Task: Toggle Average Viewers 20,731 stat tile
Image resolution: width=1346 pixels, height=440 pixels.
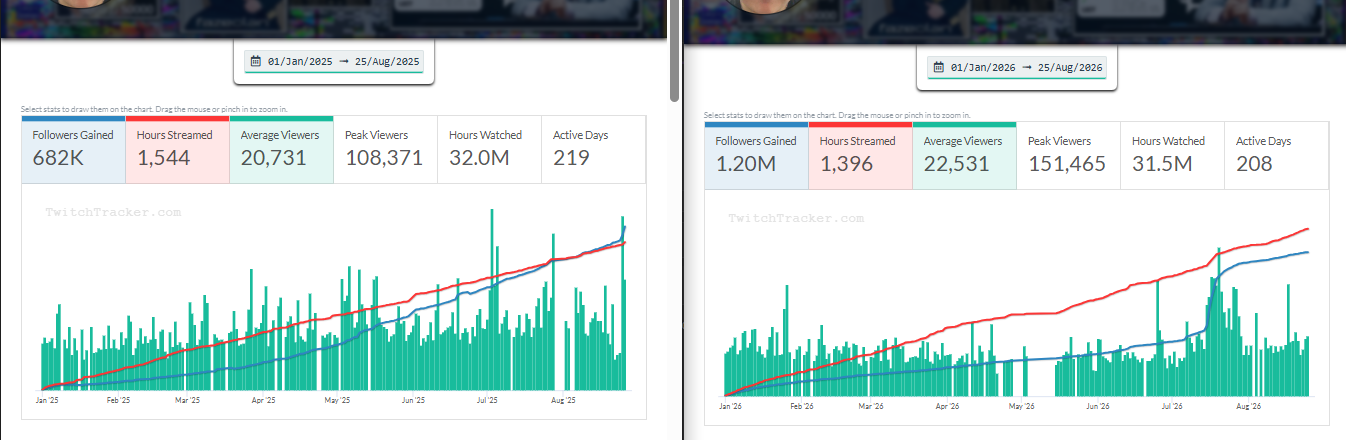Action: 282,150
